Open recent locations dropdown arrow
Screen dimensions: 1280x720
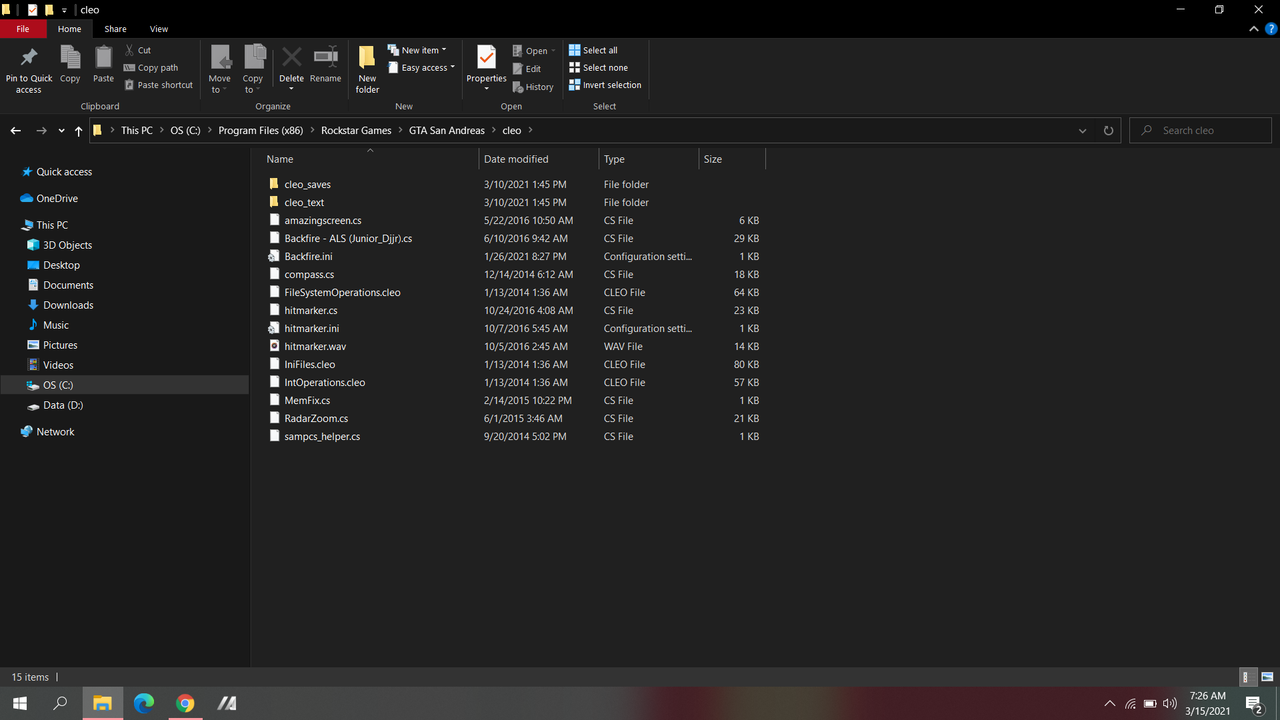[62, 131]
